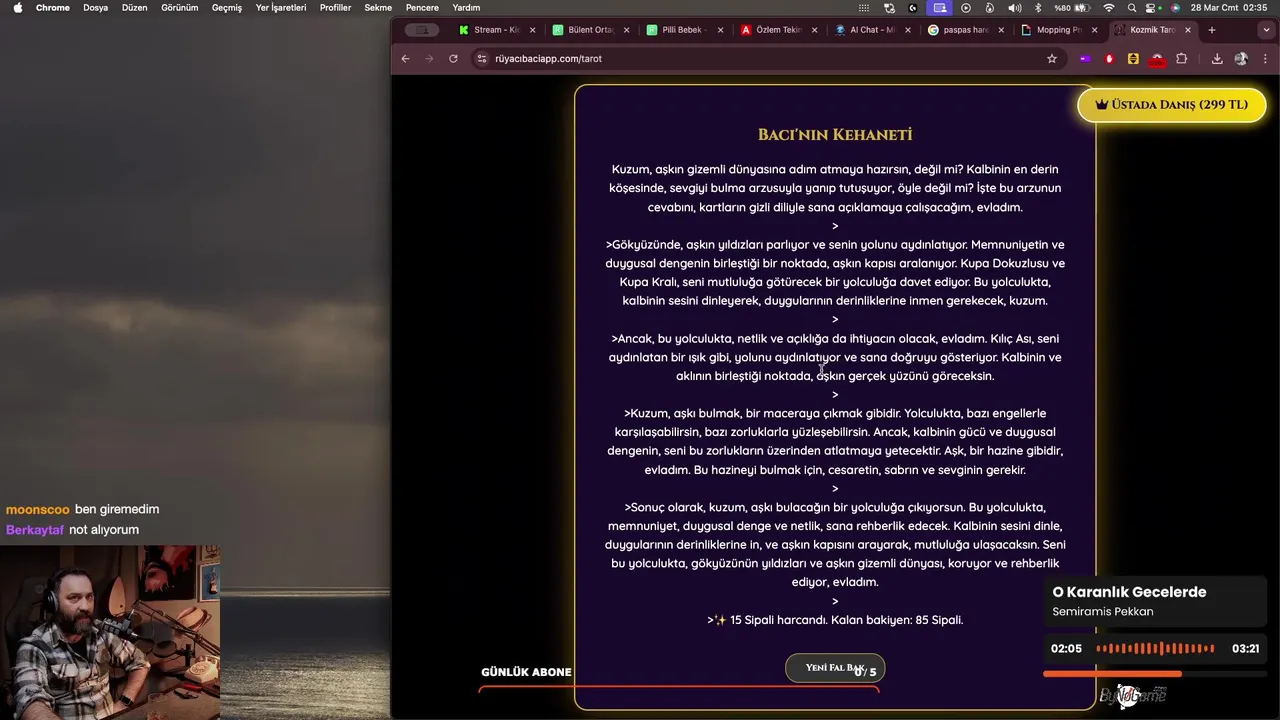Viewport: 1280px width, 720px height.
Task: Reload the tarot page
Action: (453, 59)
